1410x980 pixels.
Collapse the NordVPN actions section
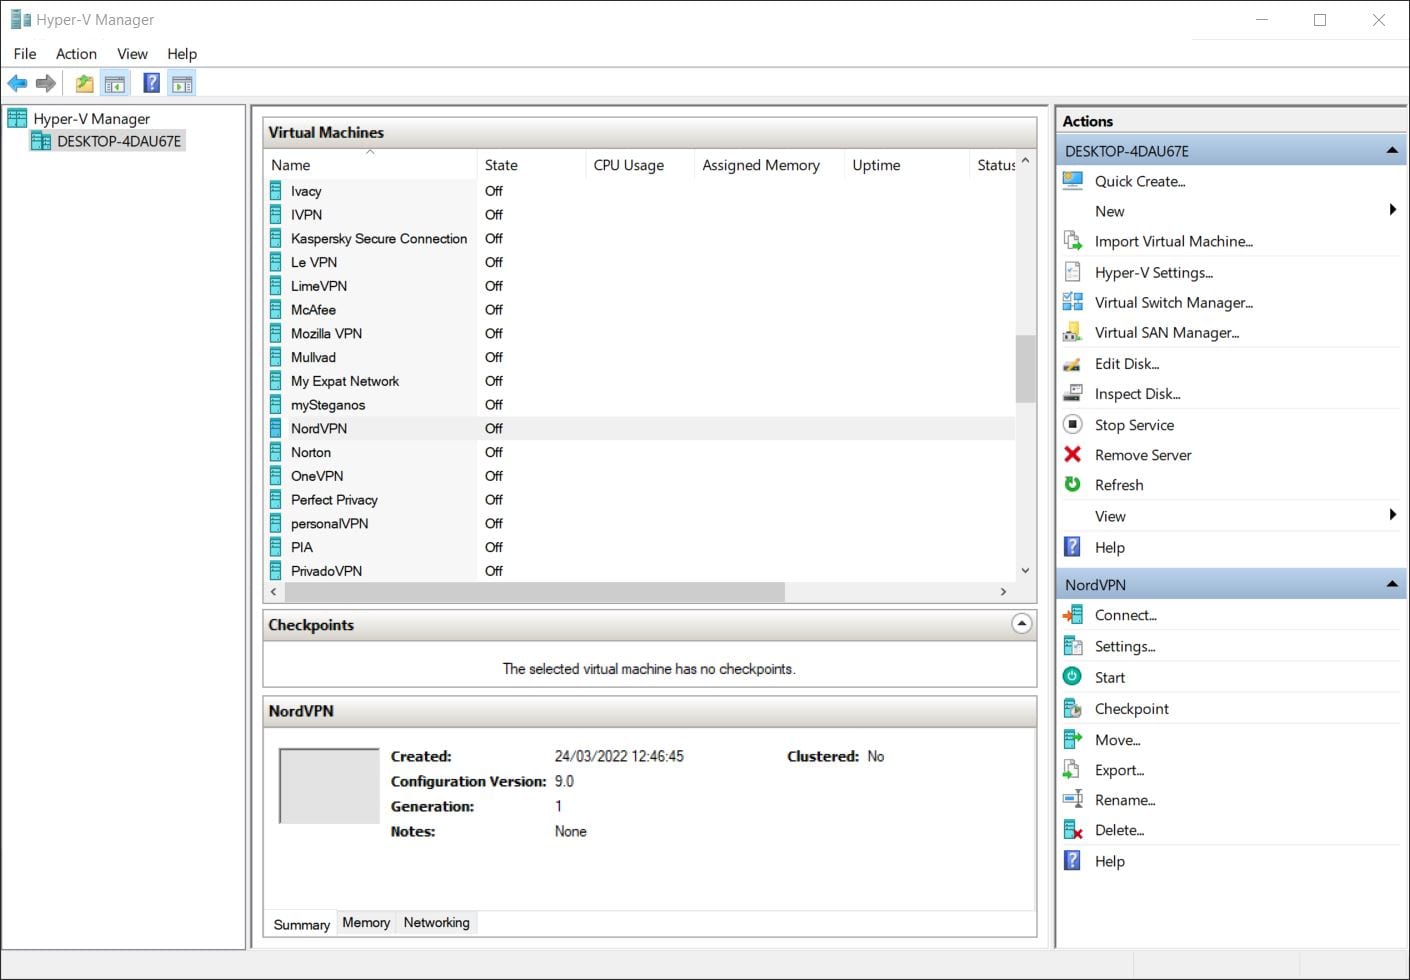[x=1392, y=584]
